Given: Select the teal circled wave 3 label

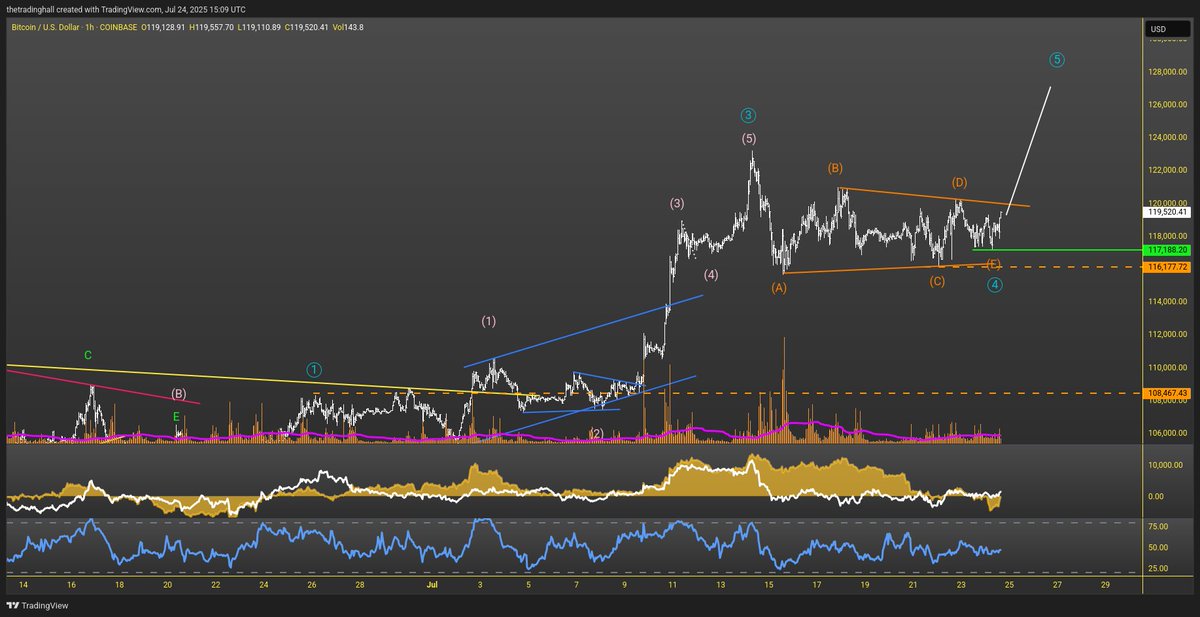Looking at the screenshot, I should point(748,115).
